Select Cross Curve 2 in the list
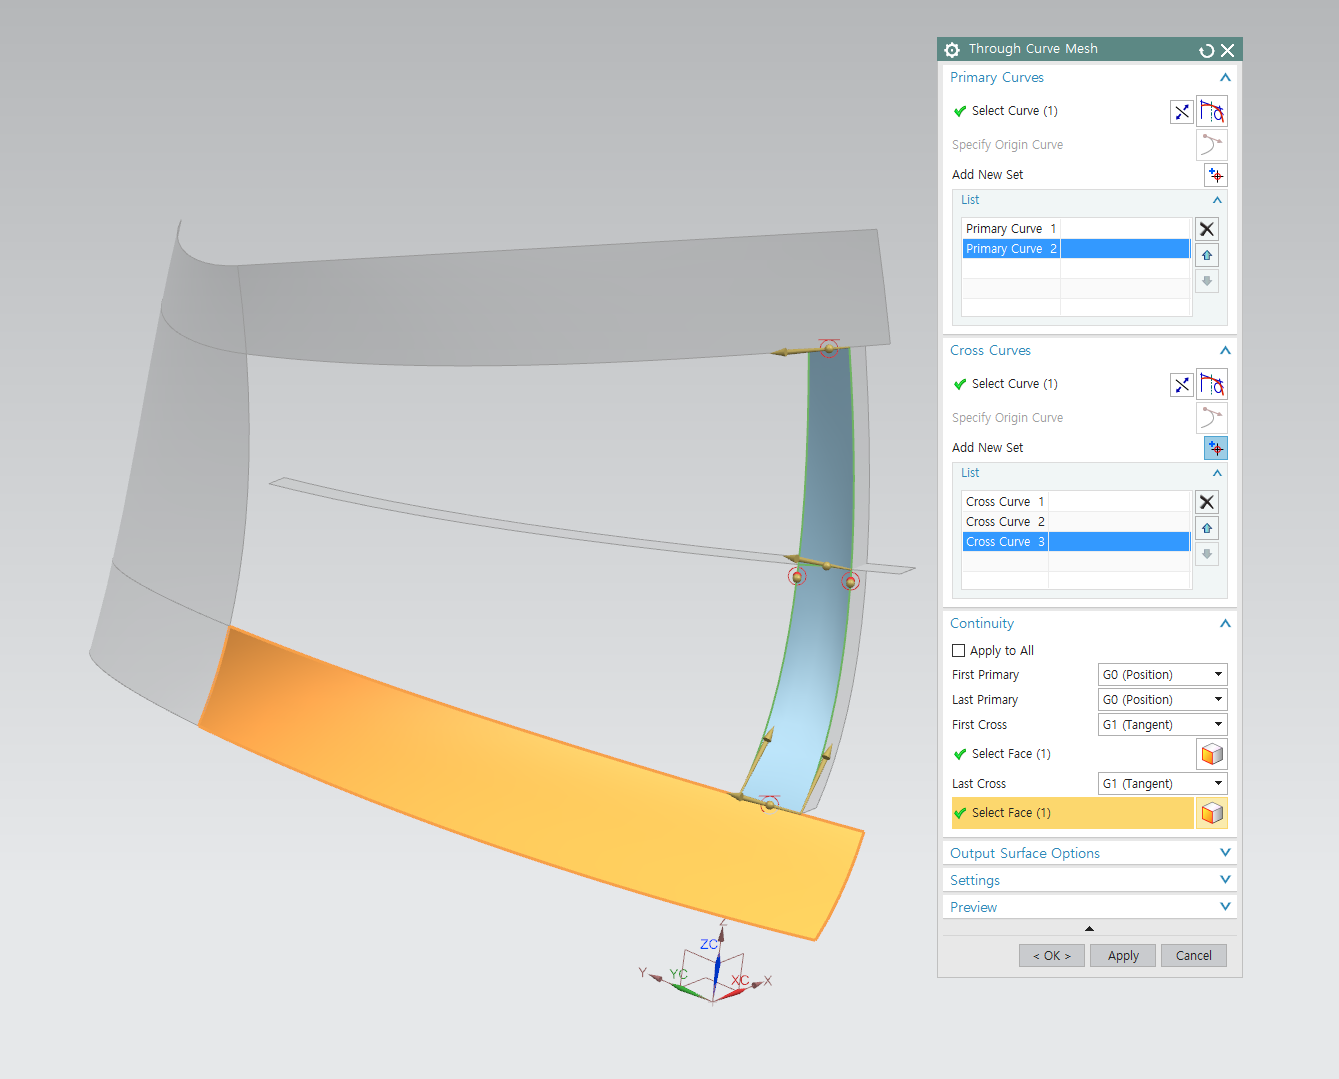This screenshot has height=1079, width=1339. point(1005,521)
